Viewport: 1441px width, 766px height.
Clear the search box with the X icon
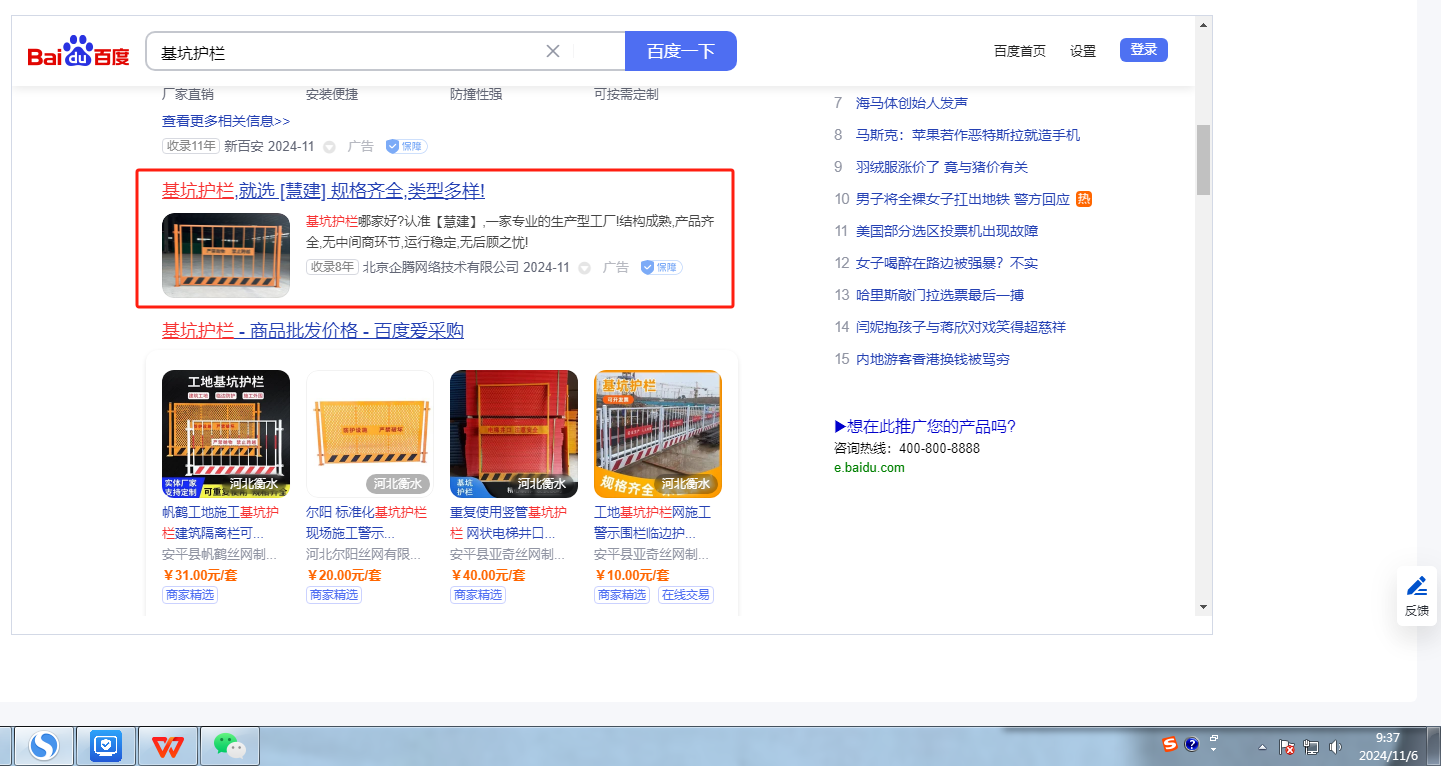click(552, 51)
